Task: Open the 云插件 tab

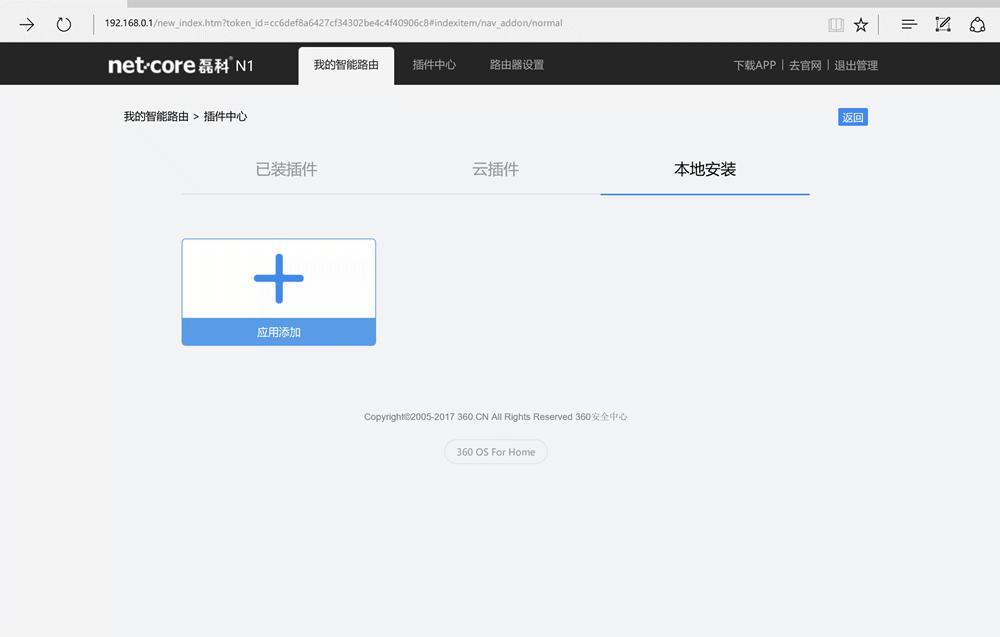Action: pyautogui.click(x=495, y=169)
